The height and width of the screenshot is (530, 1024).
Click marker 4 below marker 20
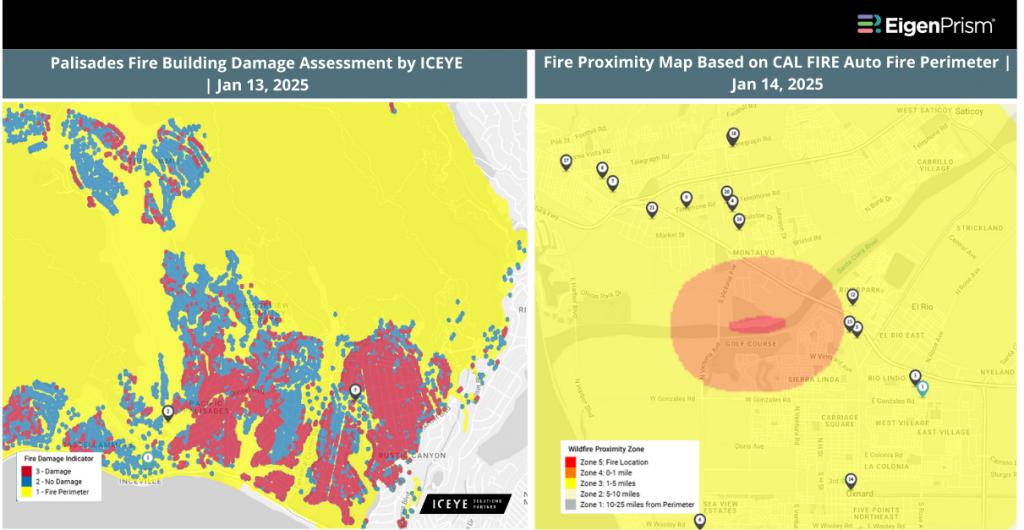coord(733,203)
